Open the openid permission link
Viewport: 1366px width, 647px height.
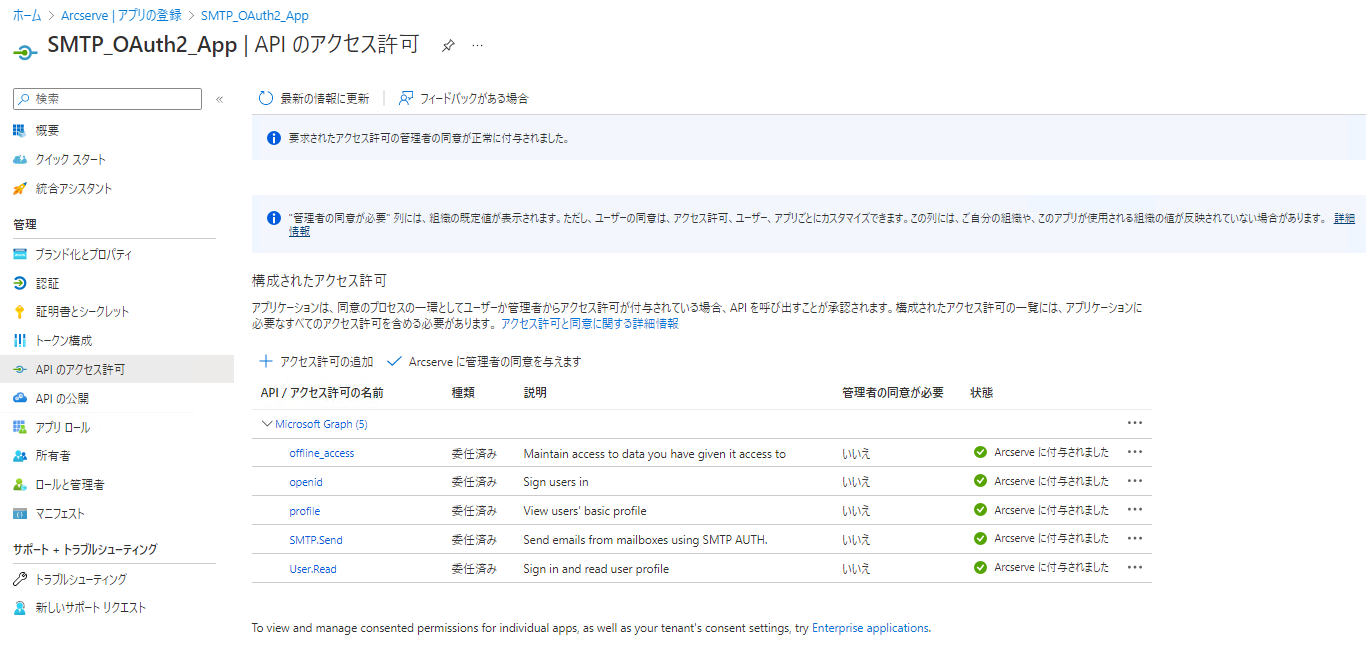click(306, 482)
